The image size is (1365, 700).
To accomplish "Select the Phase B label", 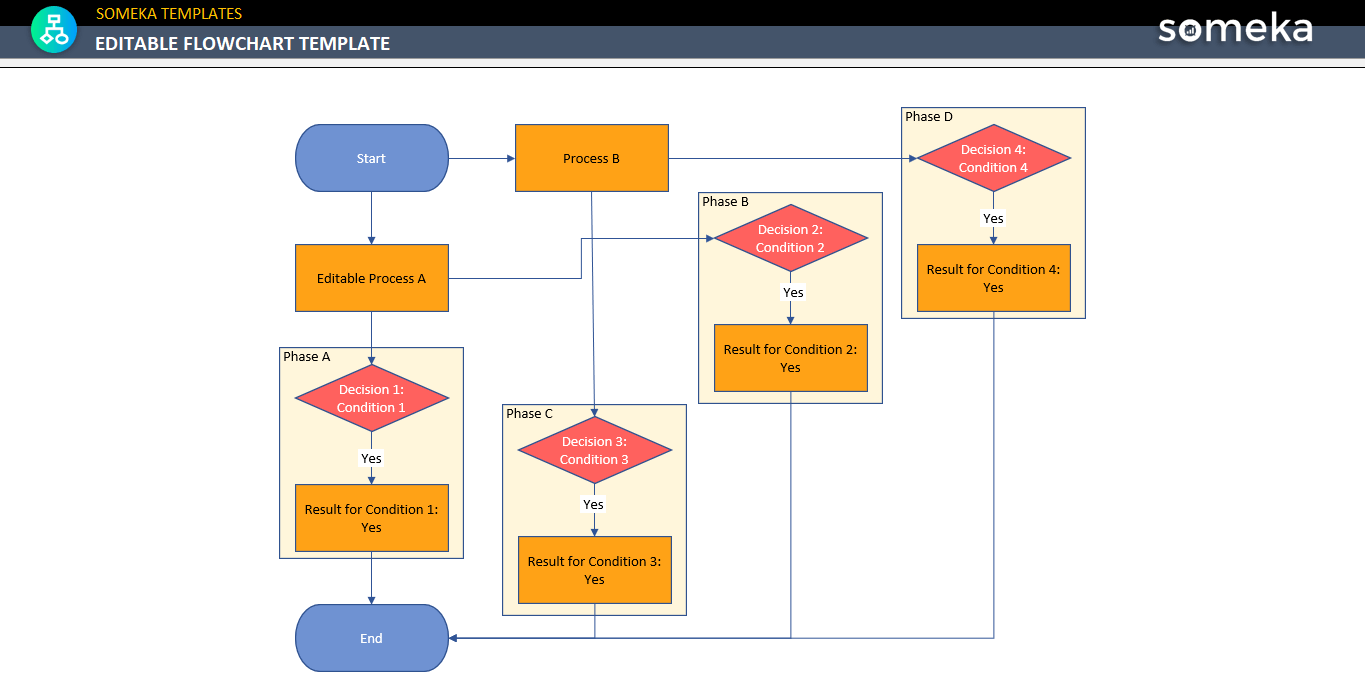I will pos(726,202).
